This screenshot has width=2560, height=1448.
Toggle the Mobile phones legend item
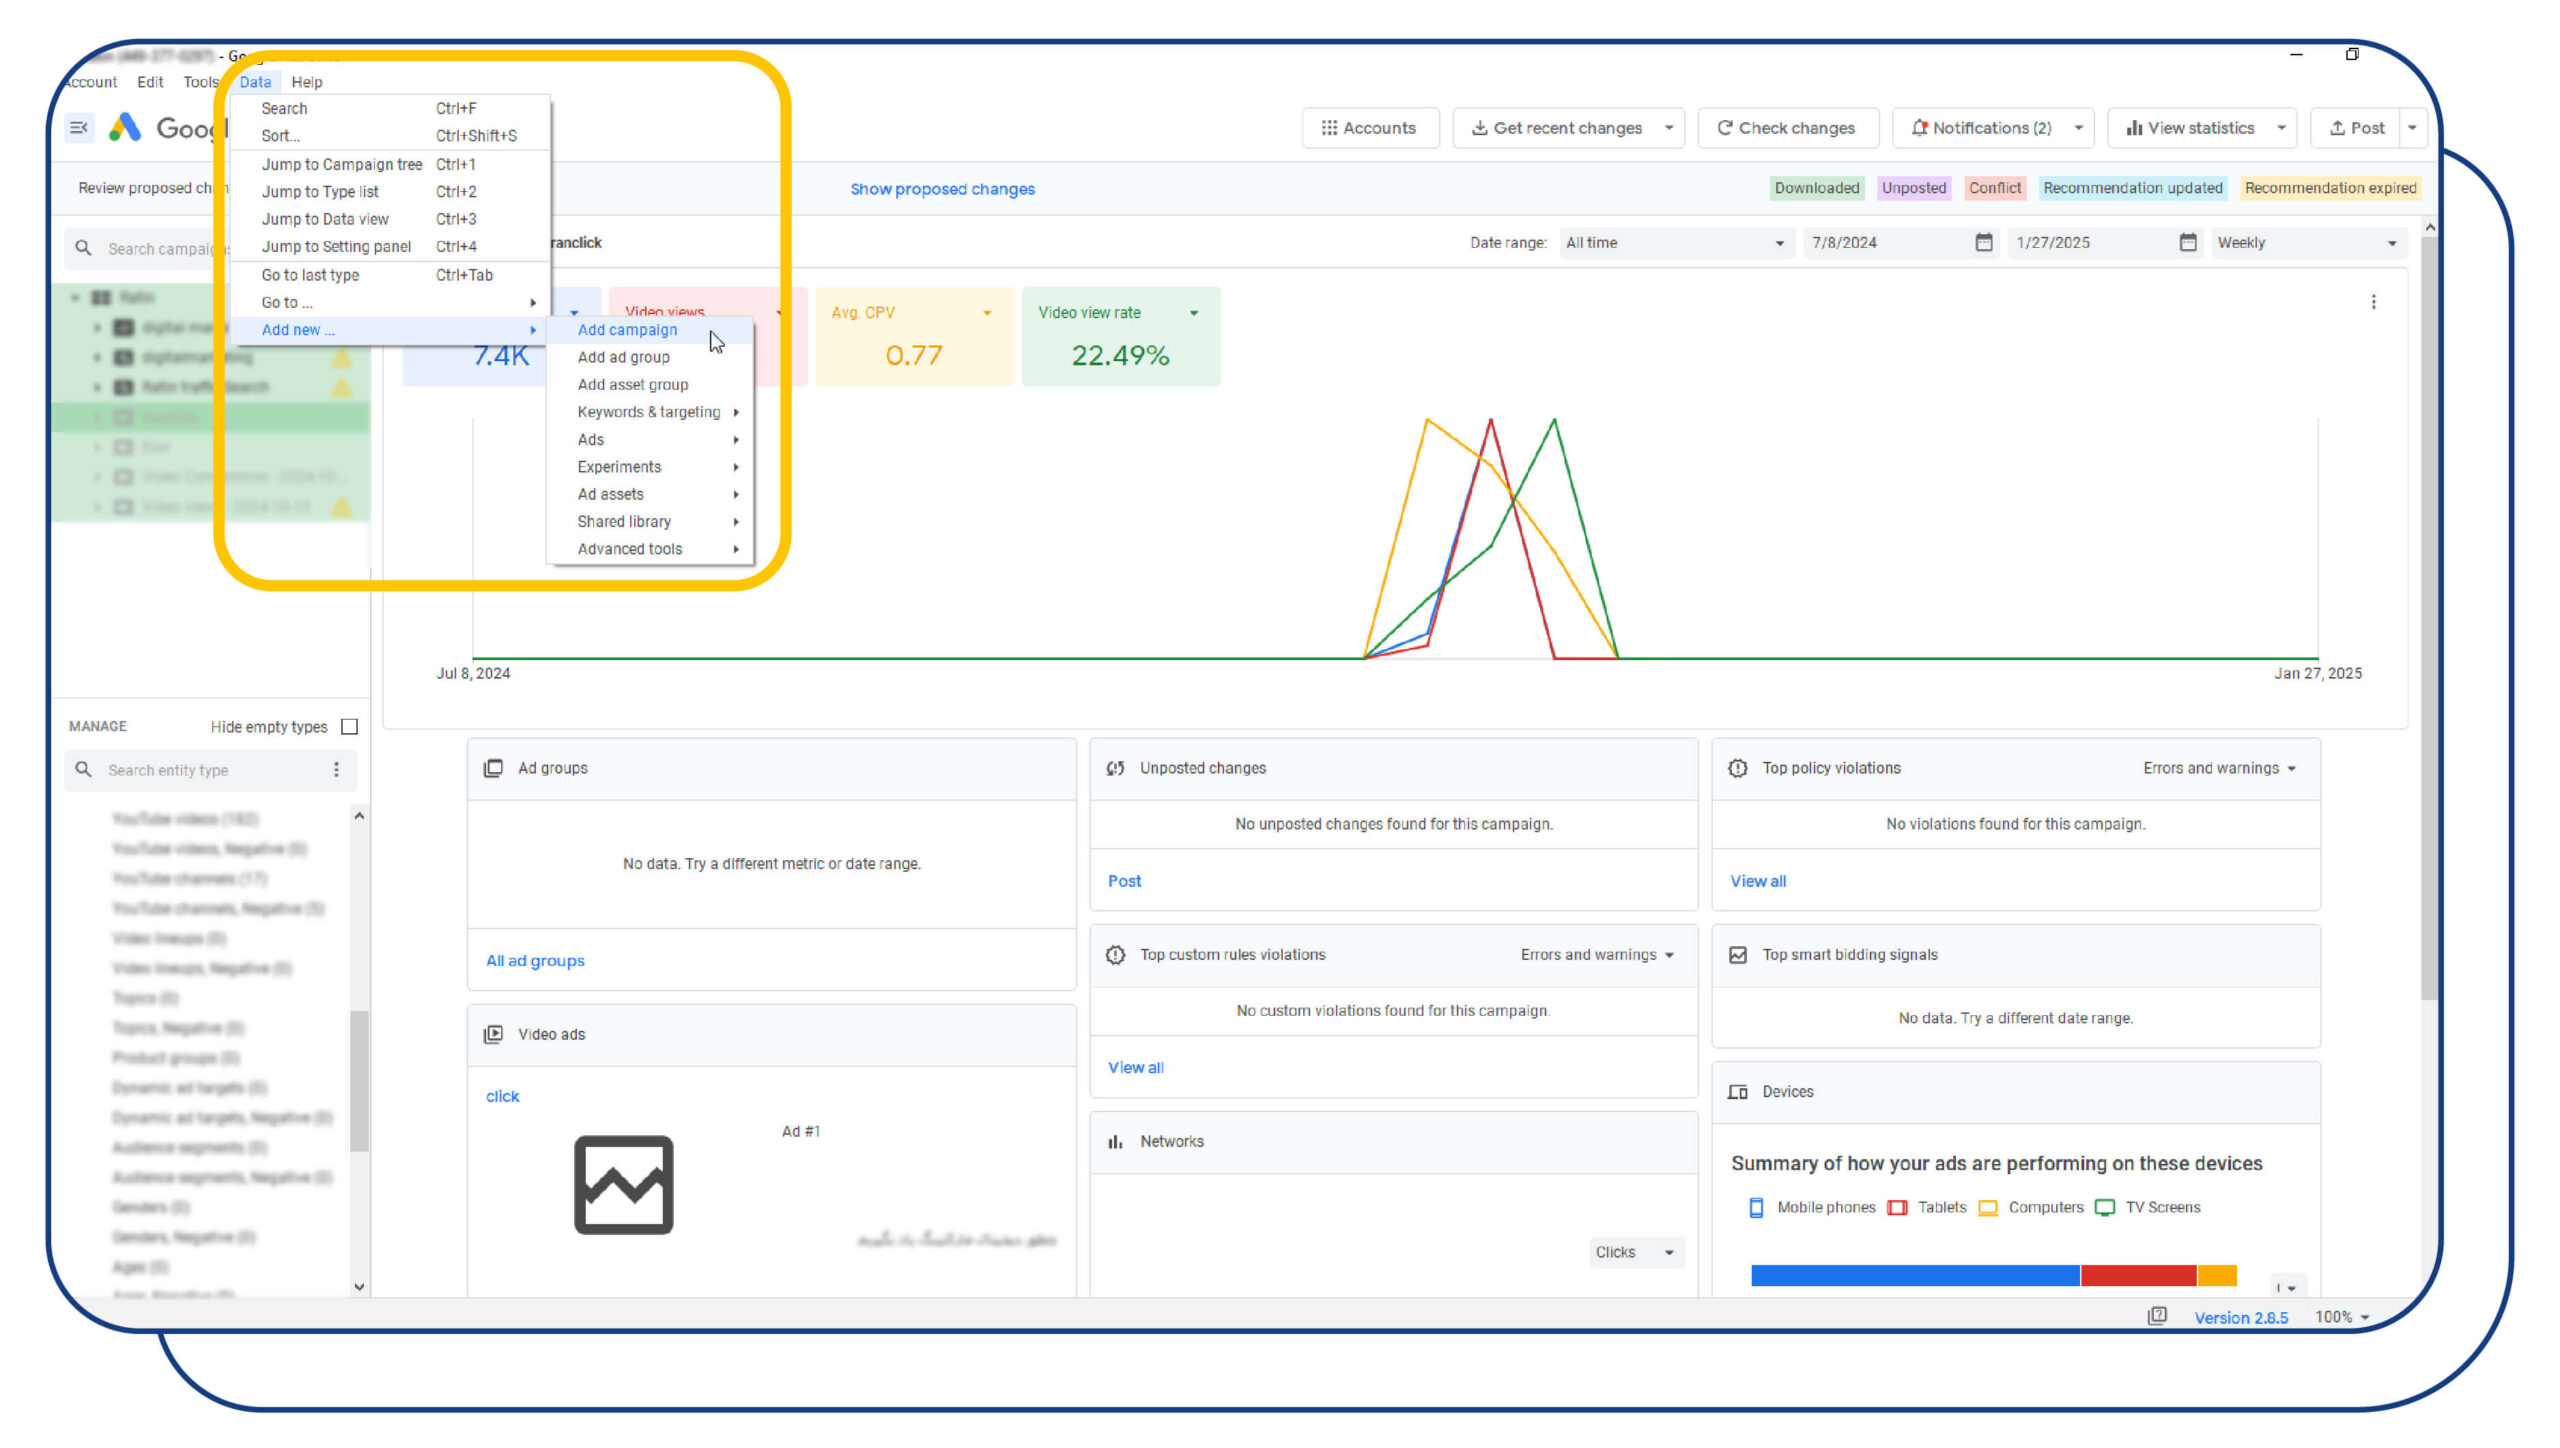1812,1207
